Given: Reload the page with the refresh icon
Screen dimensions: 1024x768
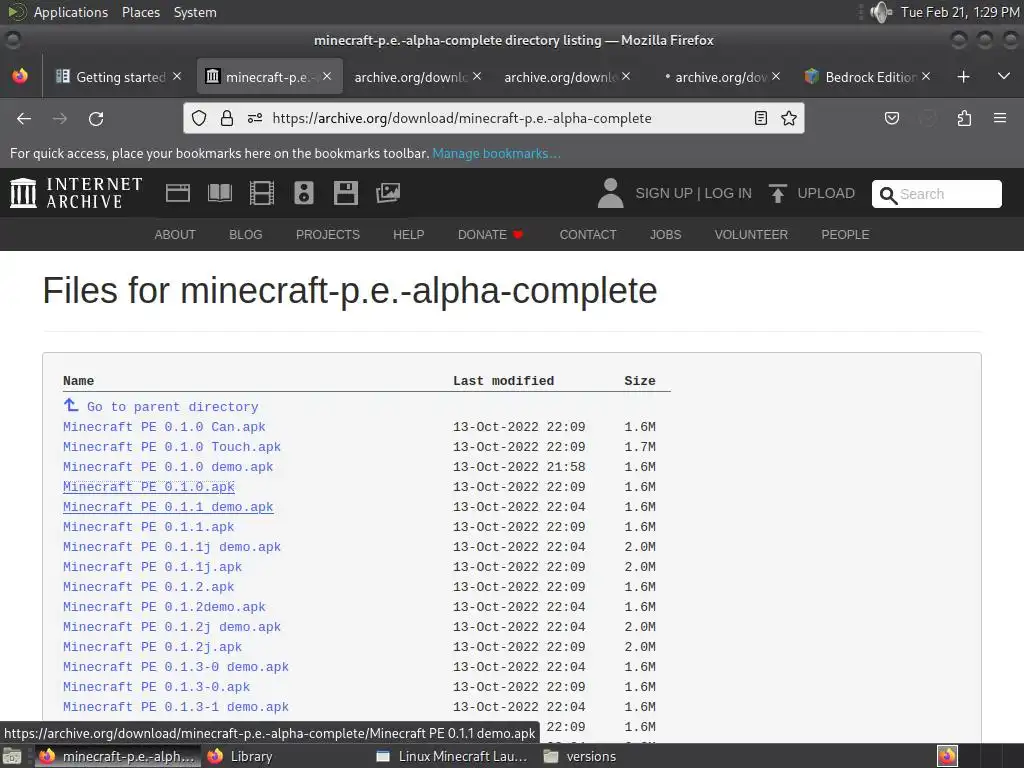Looking at the screenshot, I should point(96,118).
